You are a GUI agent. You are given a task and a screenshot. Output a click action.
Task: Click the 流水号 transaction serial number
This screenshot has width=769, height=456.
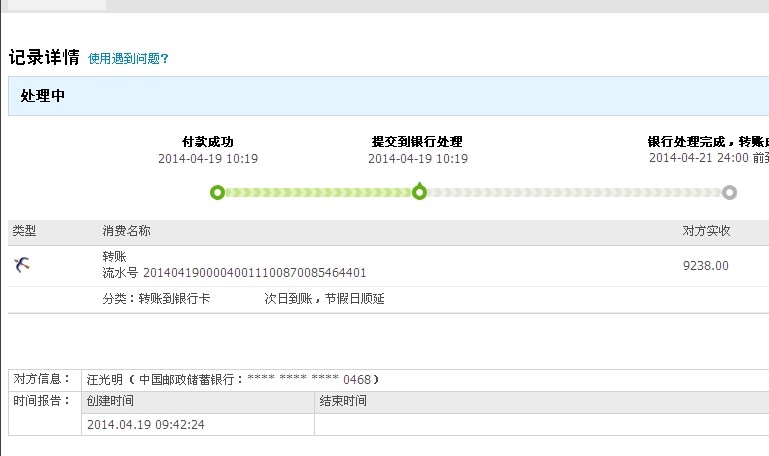[234, 273]
